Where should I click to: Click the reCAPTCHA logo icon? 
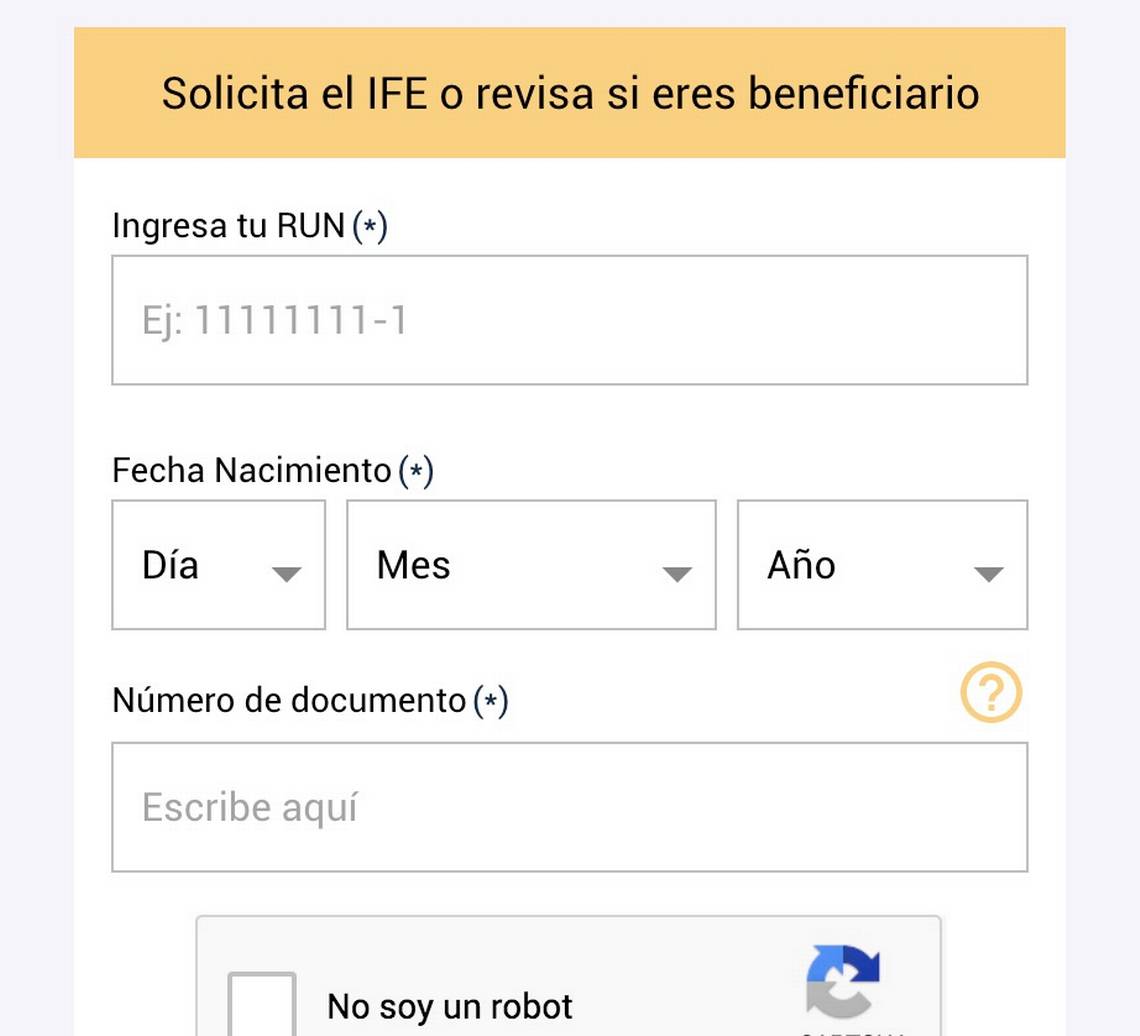pos(843,981)
